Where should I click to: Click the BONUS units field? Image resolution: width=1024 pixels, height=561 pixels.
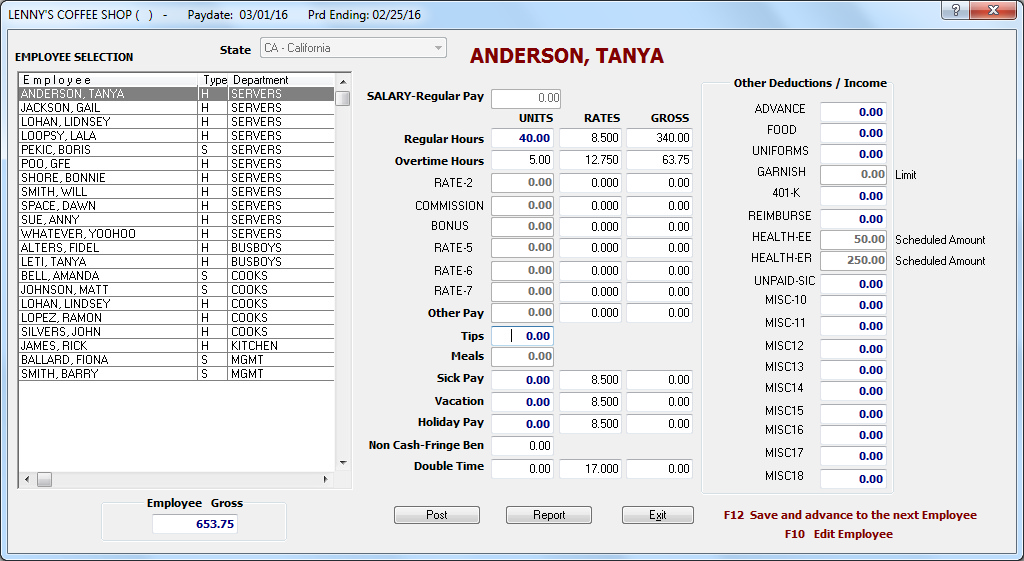tap(522, 227)
